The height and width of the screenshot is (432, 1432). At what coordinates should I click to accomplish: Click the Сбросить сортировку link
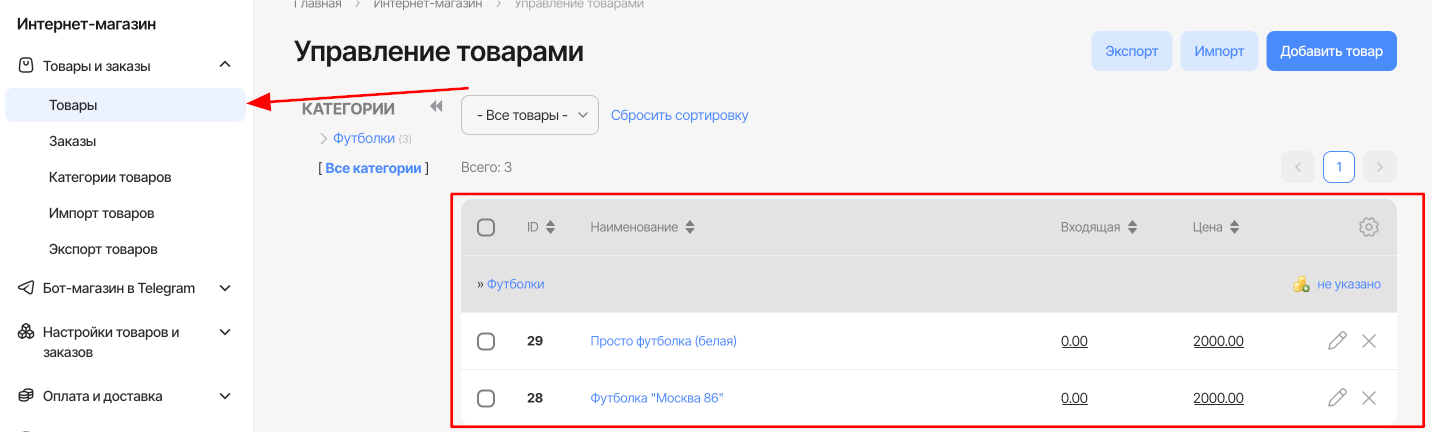point(679,115)
